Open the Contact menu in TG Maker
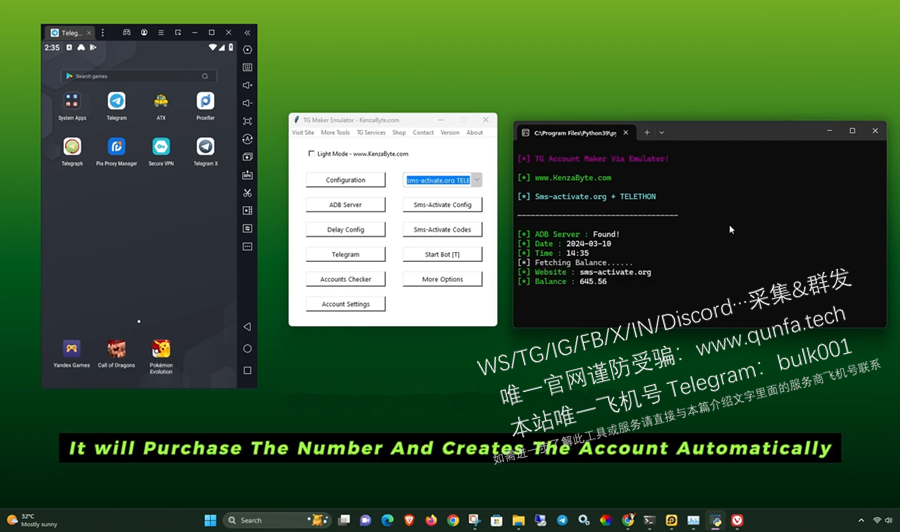The width and height of the screenshot is (900, 532). click(423, 133)
